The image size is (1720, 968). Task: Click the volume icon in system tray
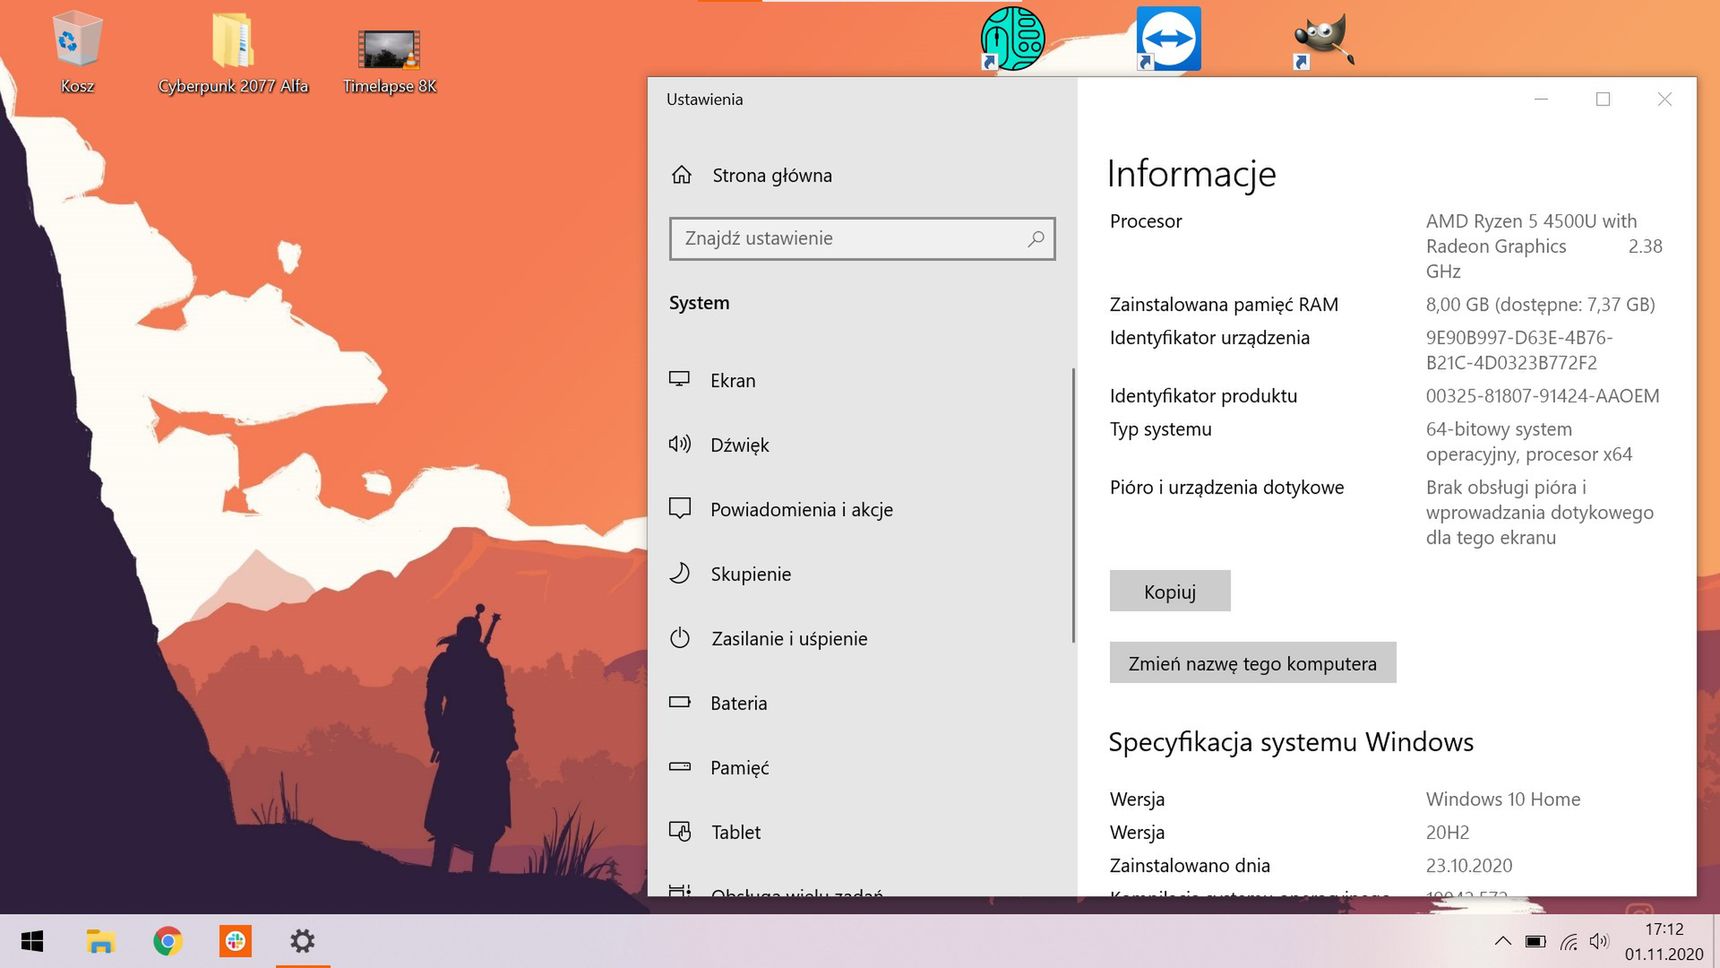pos(1600,941)
